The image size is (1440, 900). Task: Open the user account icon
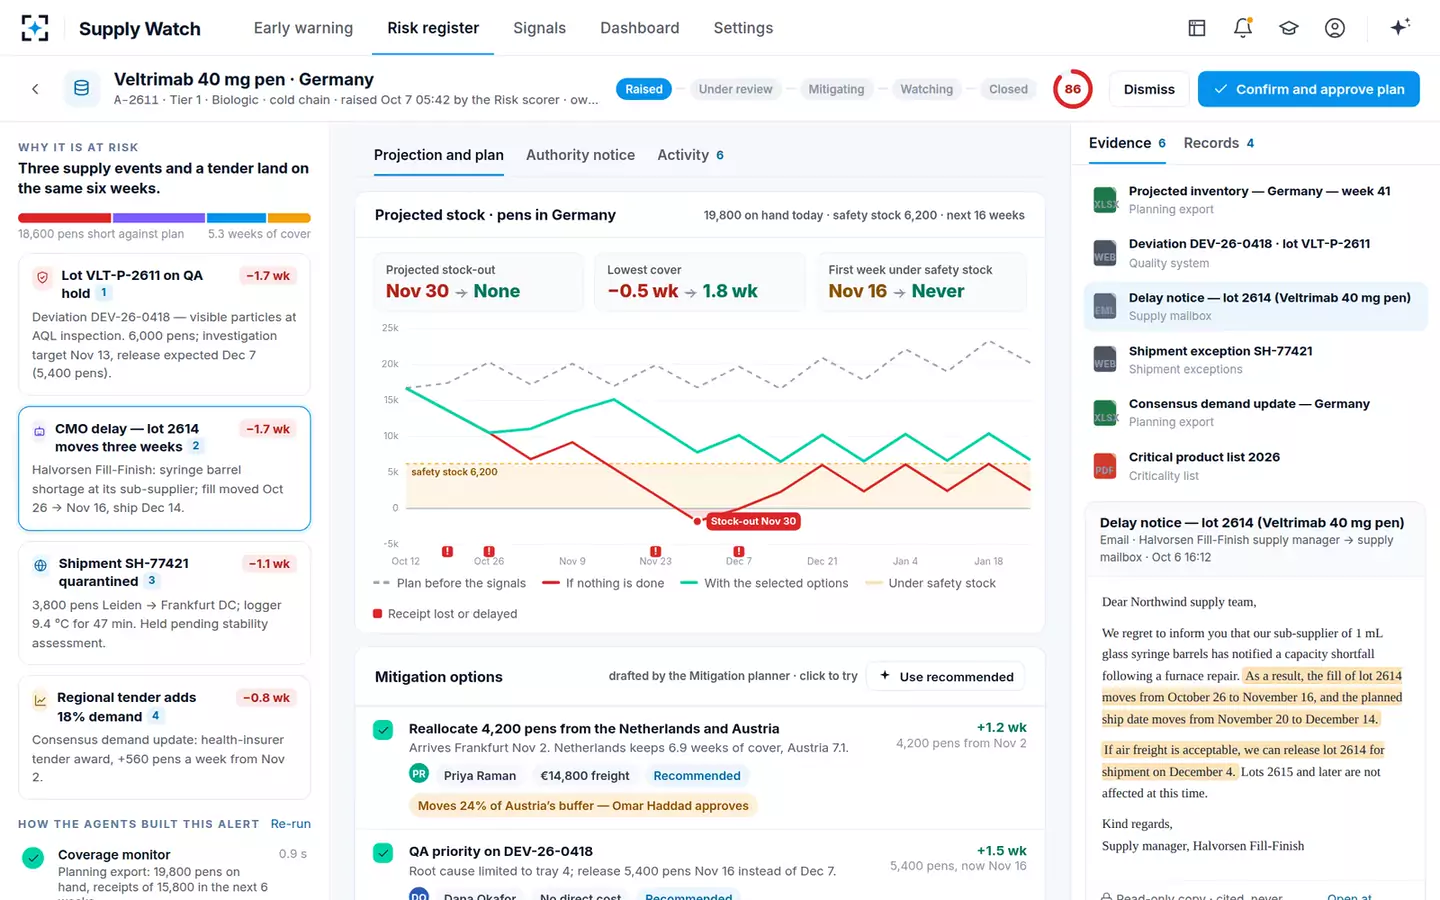(x=1335, y=28)
